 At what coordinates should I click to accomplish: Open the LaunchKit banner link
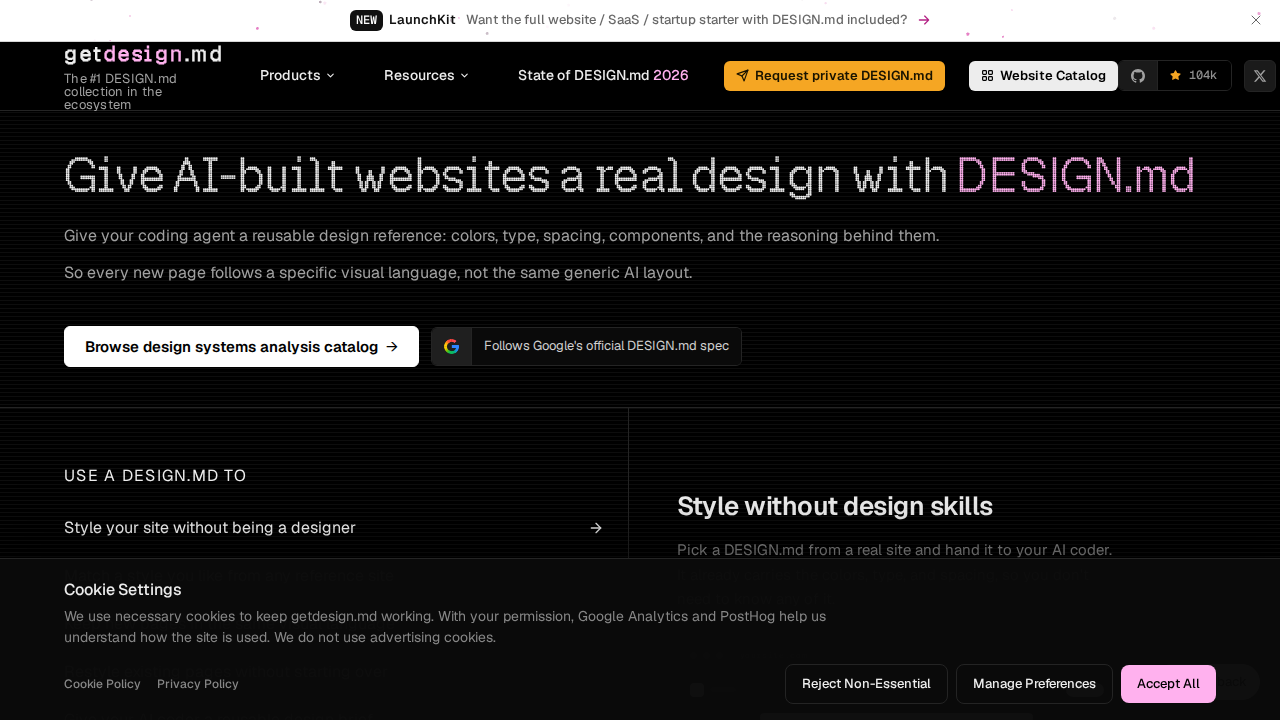(x=640, y=20)
